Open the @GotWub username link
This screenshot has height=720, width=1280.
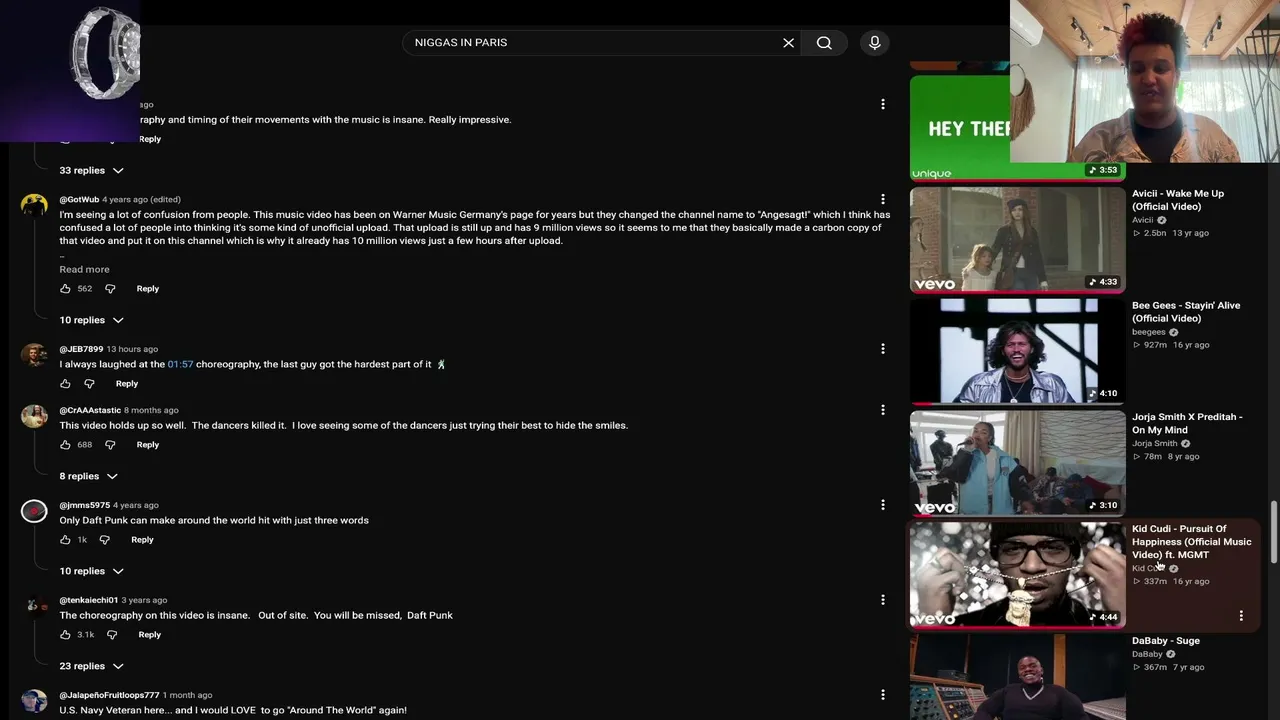[x=79, y=200]
